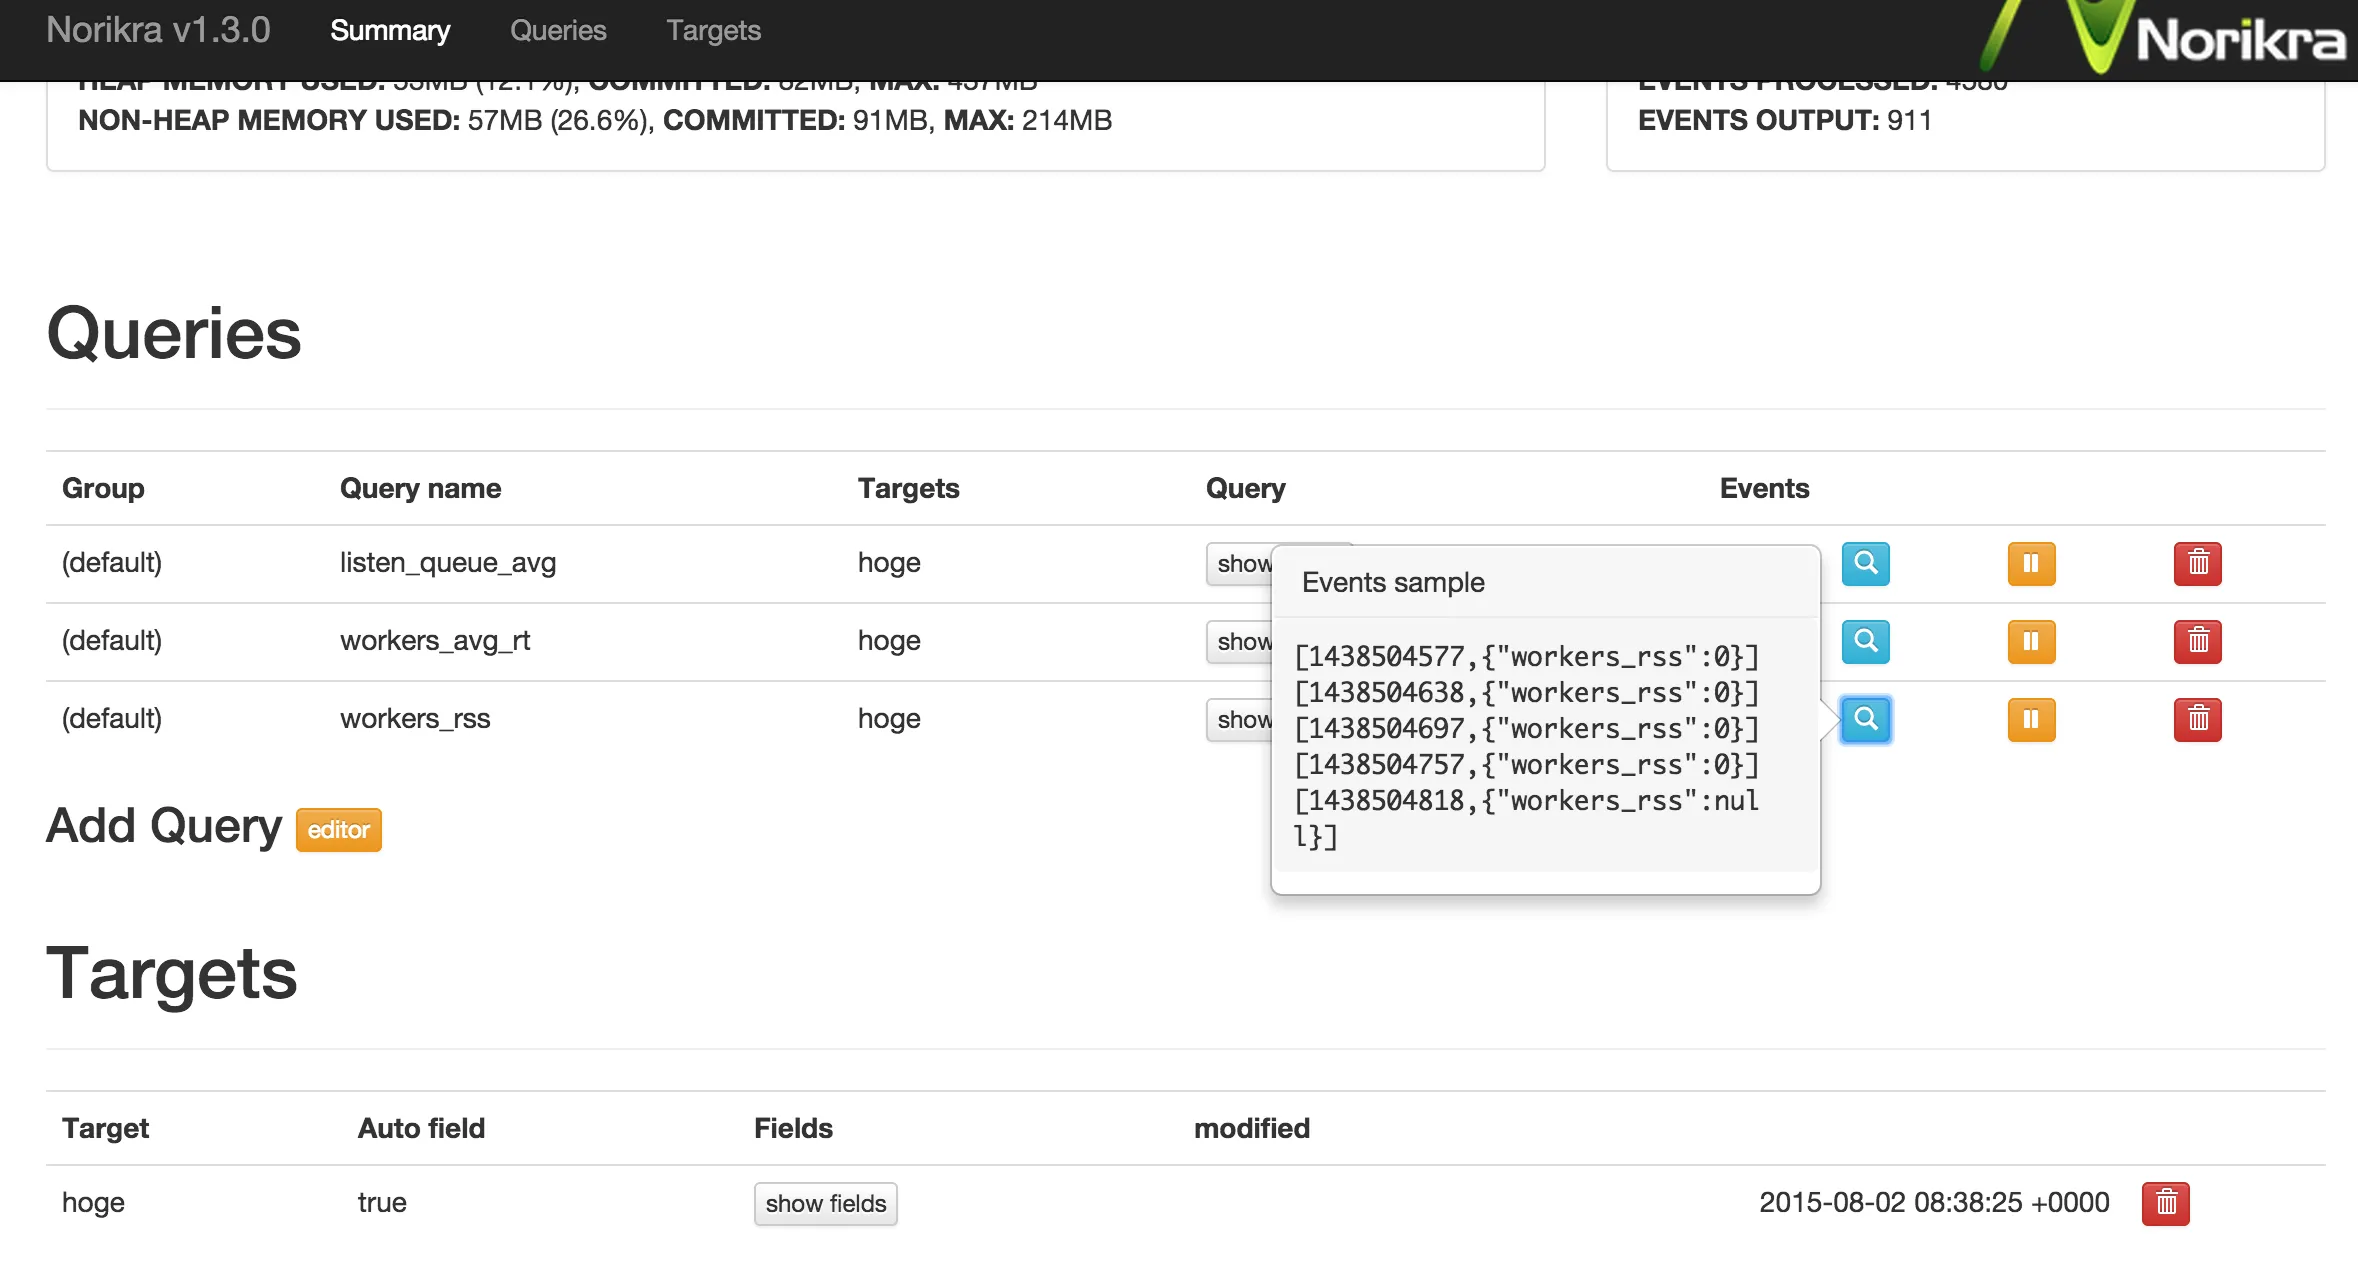
Task: Remove the workers_avg_rt query with trash icon
Action: point(2197,641)
